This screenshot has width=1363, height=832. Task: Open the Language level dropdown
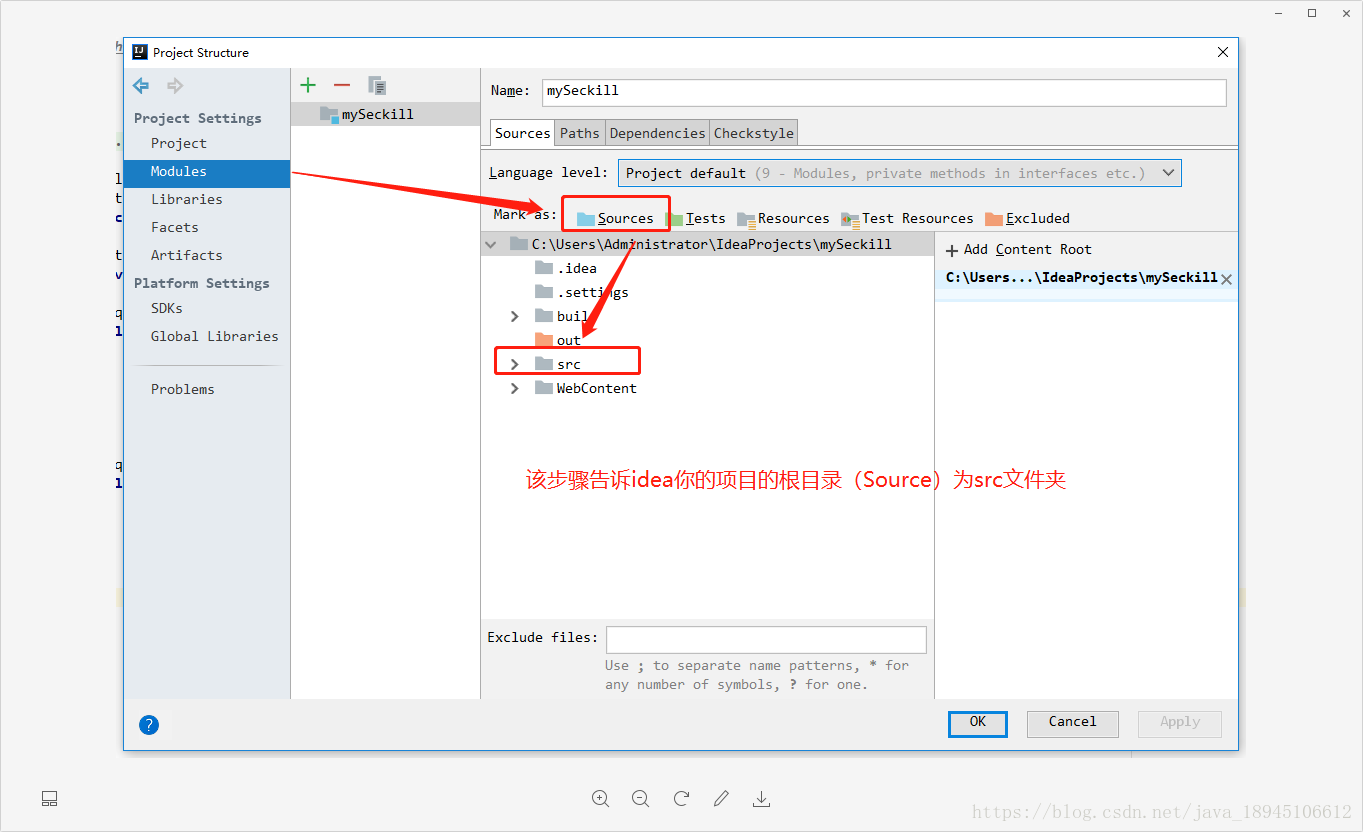pos(900,173)
